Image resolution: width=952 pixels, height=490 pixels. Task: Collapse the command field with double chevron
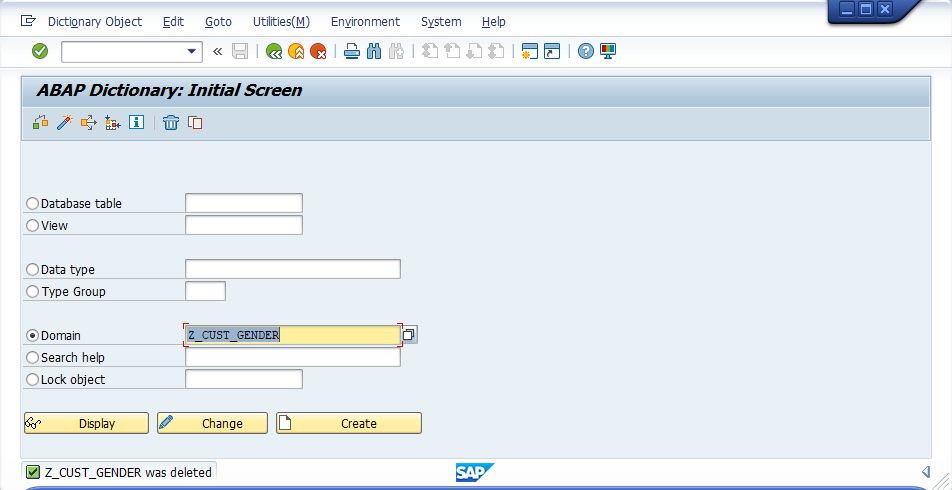coord(217,52)
